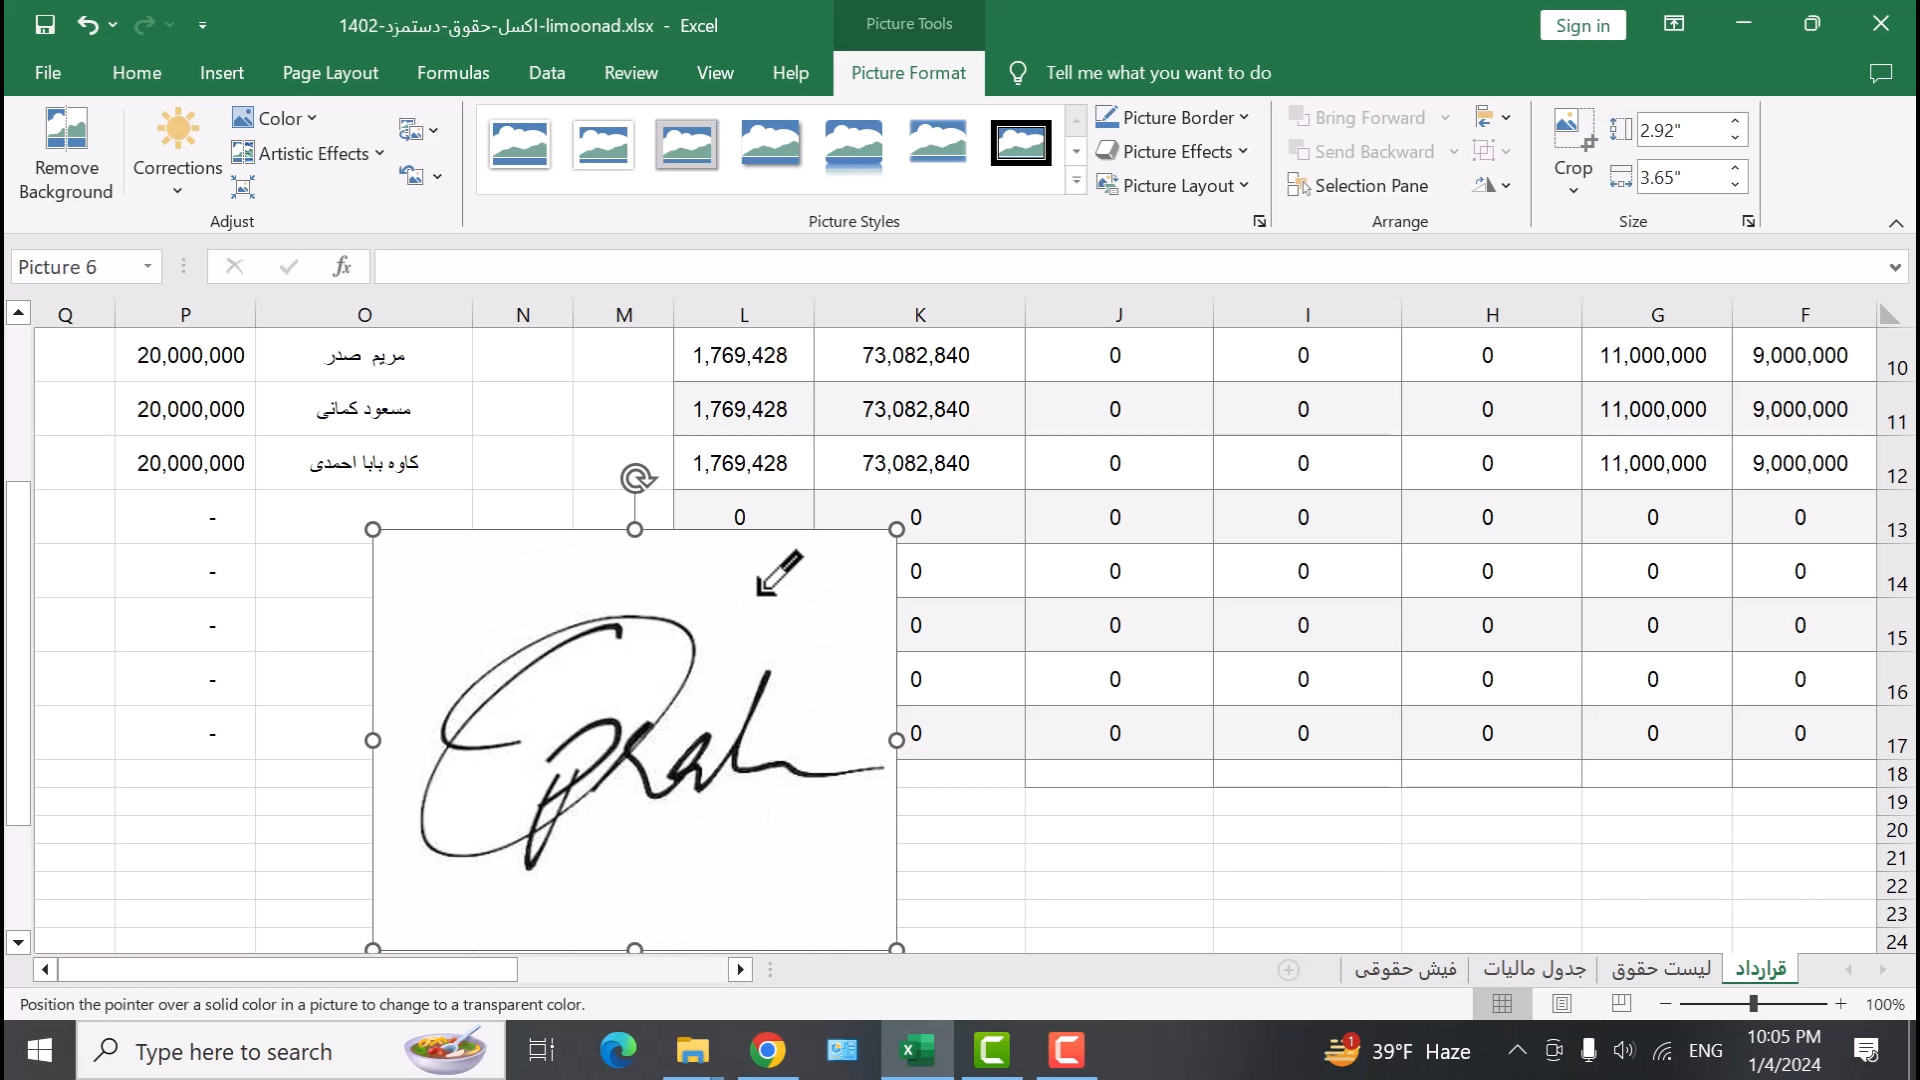Apply the third highlighted picture style
Image resolution: width=1920 pixels, height=1080 pixels.
[687, 144]
